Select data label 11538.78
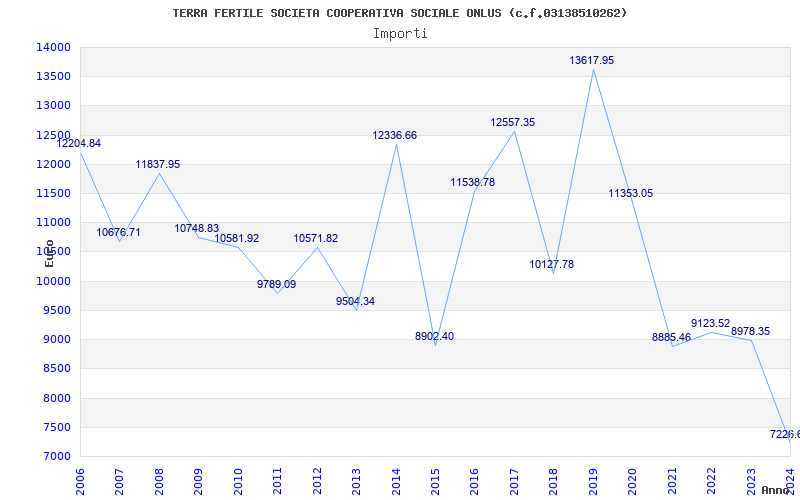800x500 pixels. tap(472, 182)
